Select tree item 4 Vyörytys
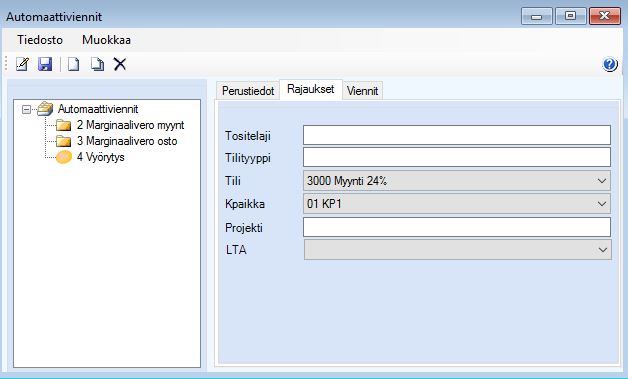The image size is (628, 379). [101, 157]
